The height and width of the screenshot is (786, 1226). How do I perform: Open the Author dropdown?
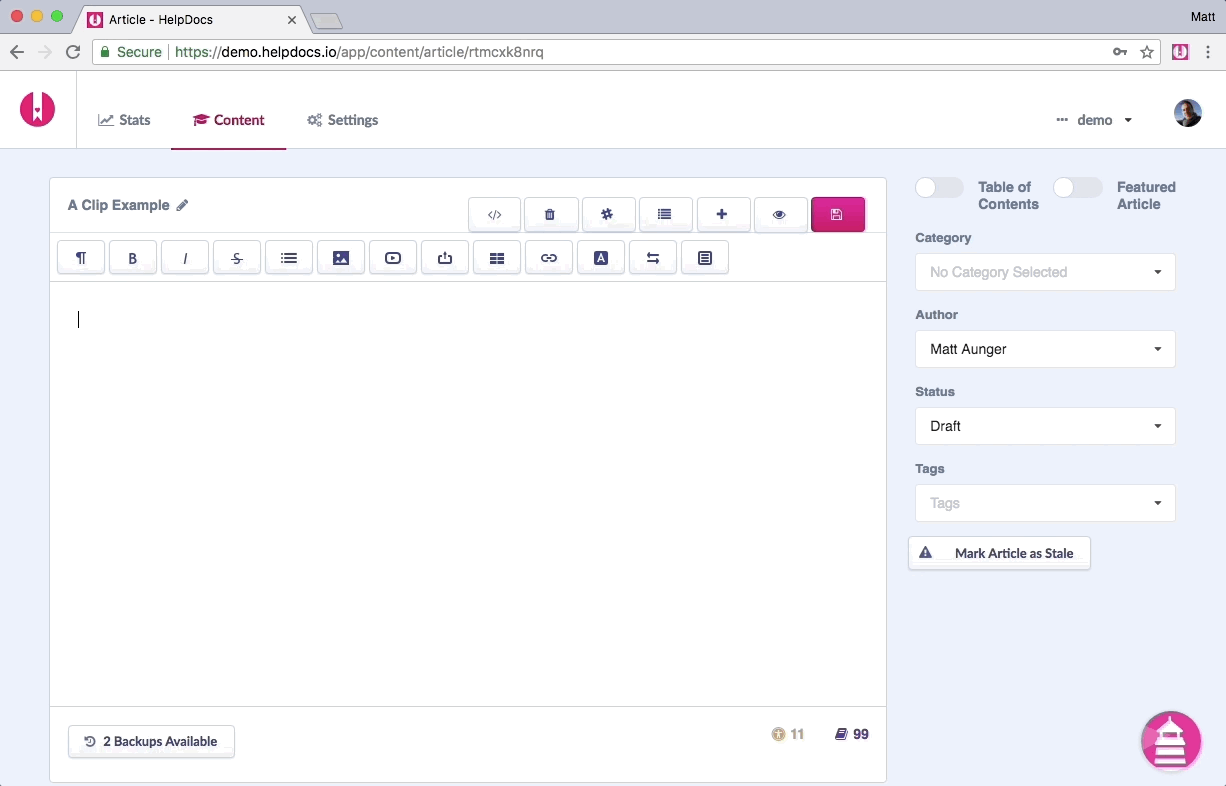1045,349
